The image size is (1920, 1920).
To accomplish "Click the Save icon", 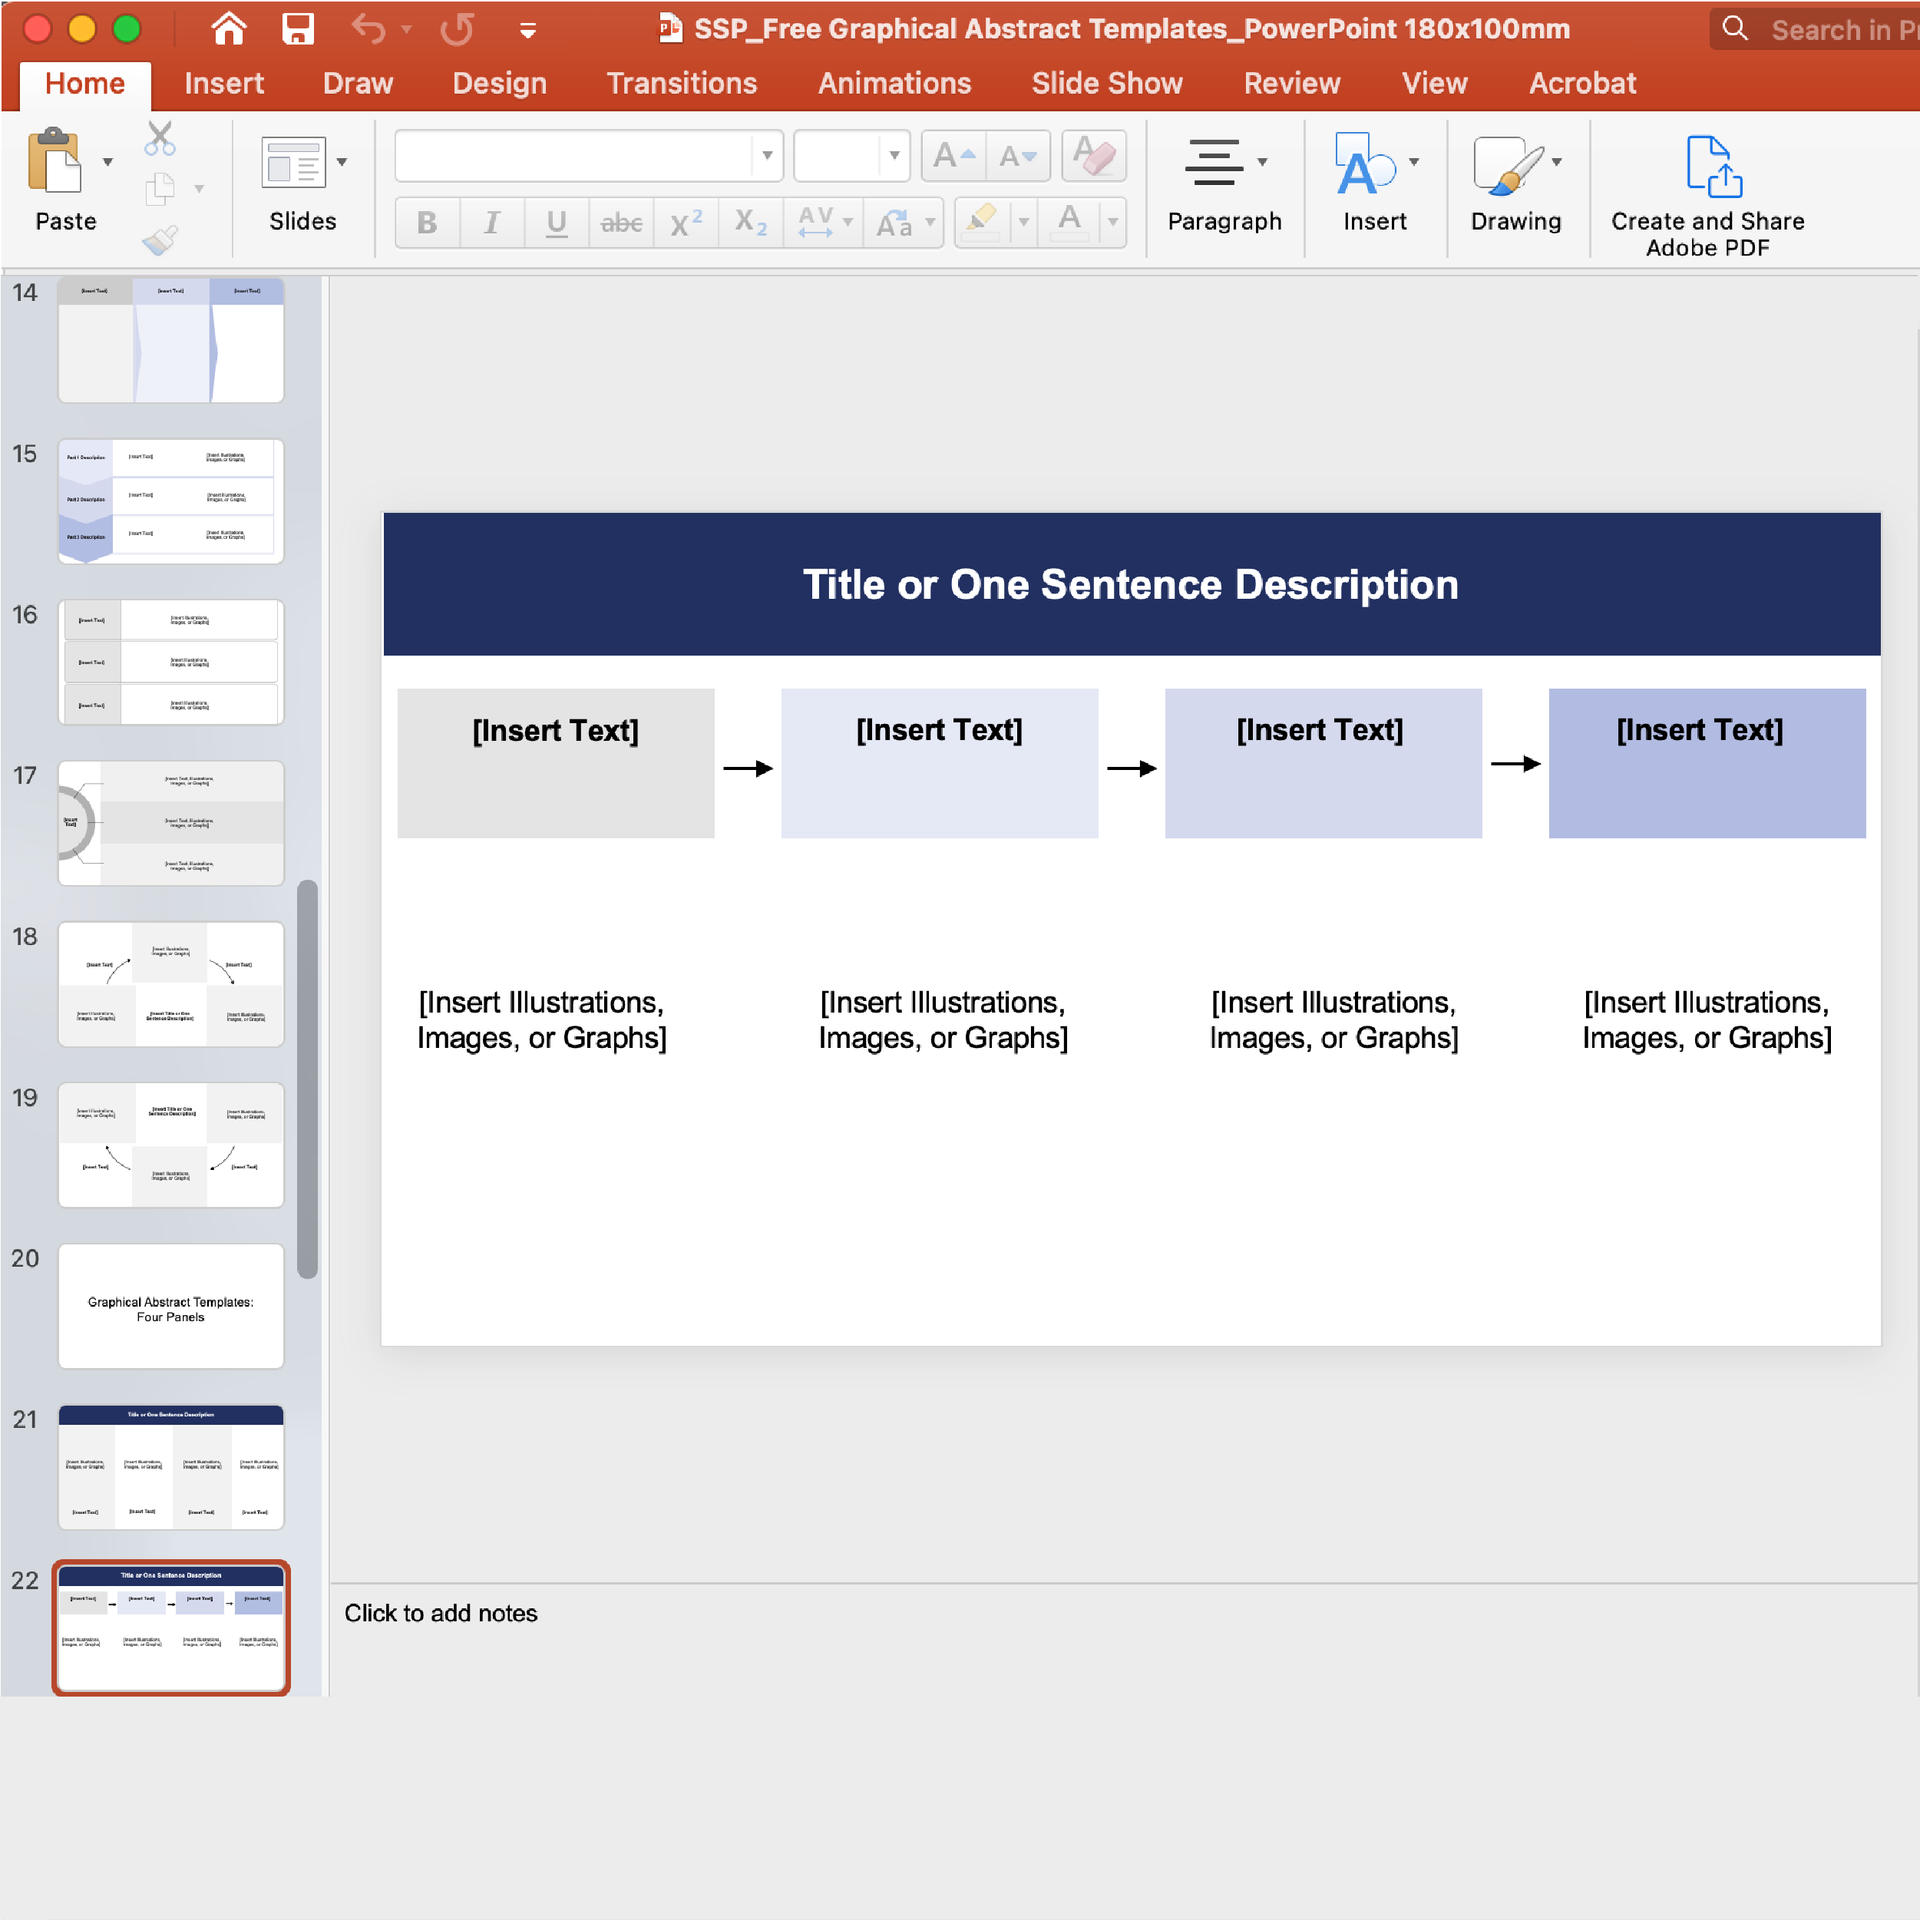I will click(296, 29).
